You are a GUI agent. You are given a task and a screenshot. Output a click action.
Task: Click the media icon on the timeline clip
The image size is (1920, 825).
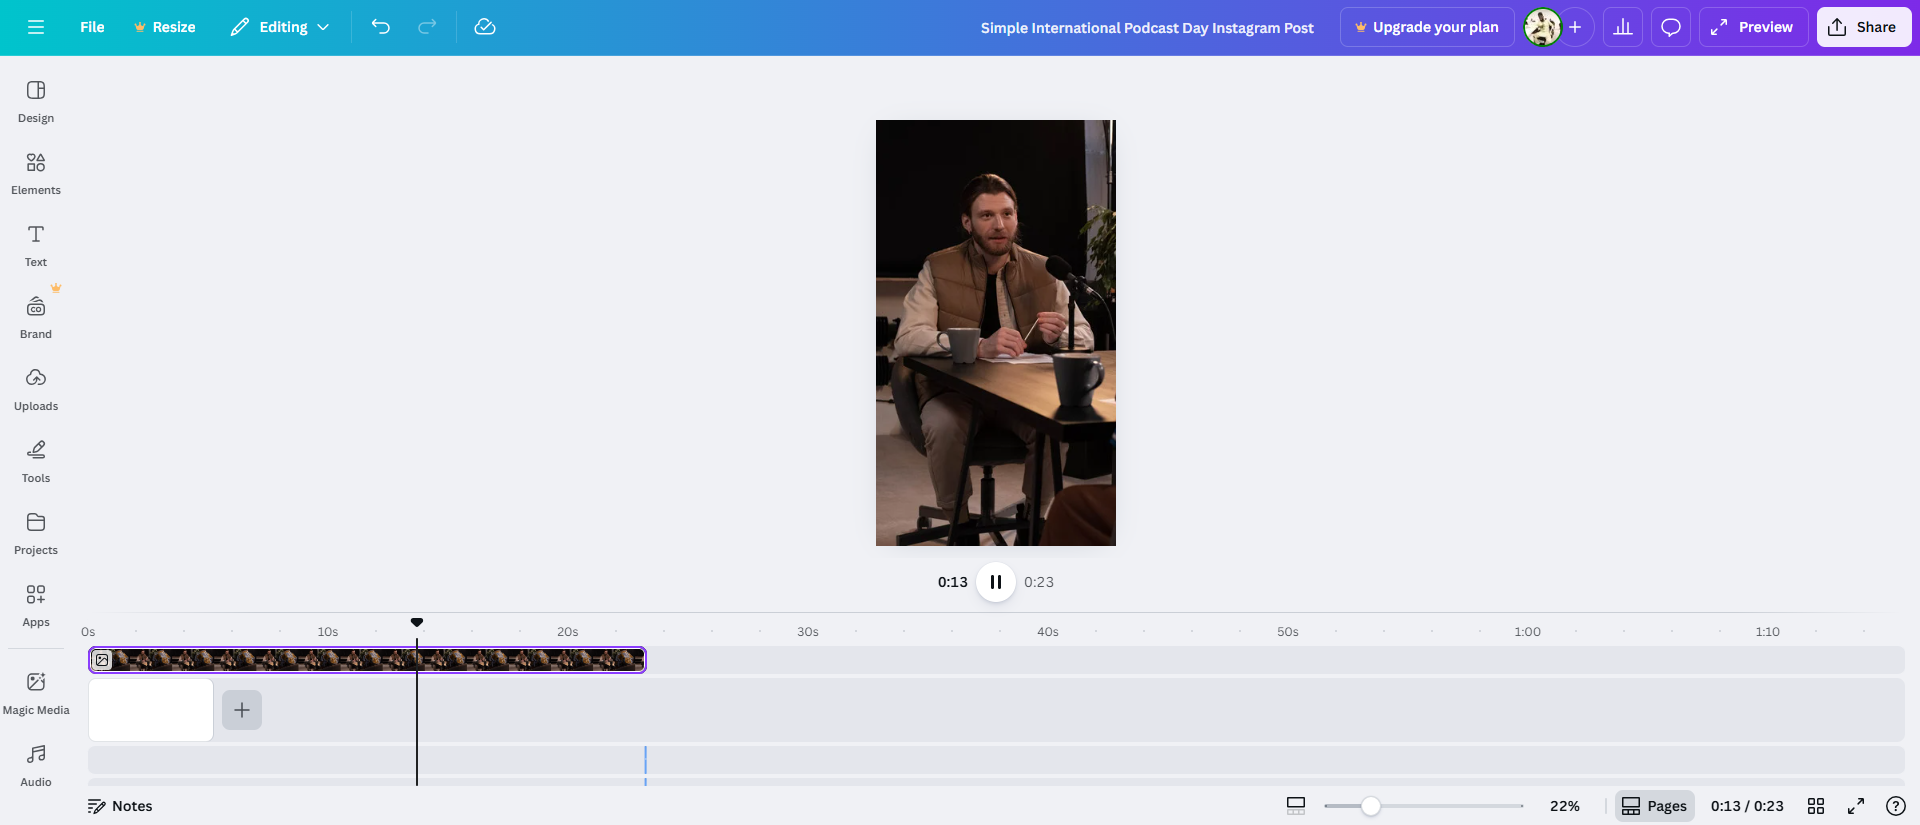coord(102,660)
